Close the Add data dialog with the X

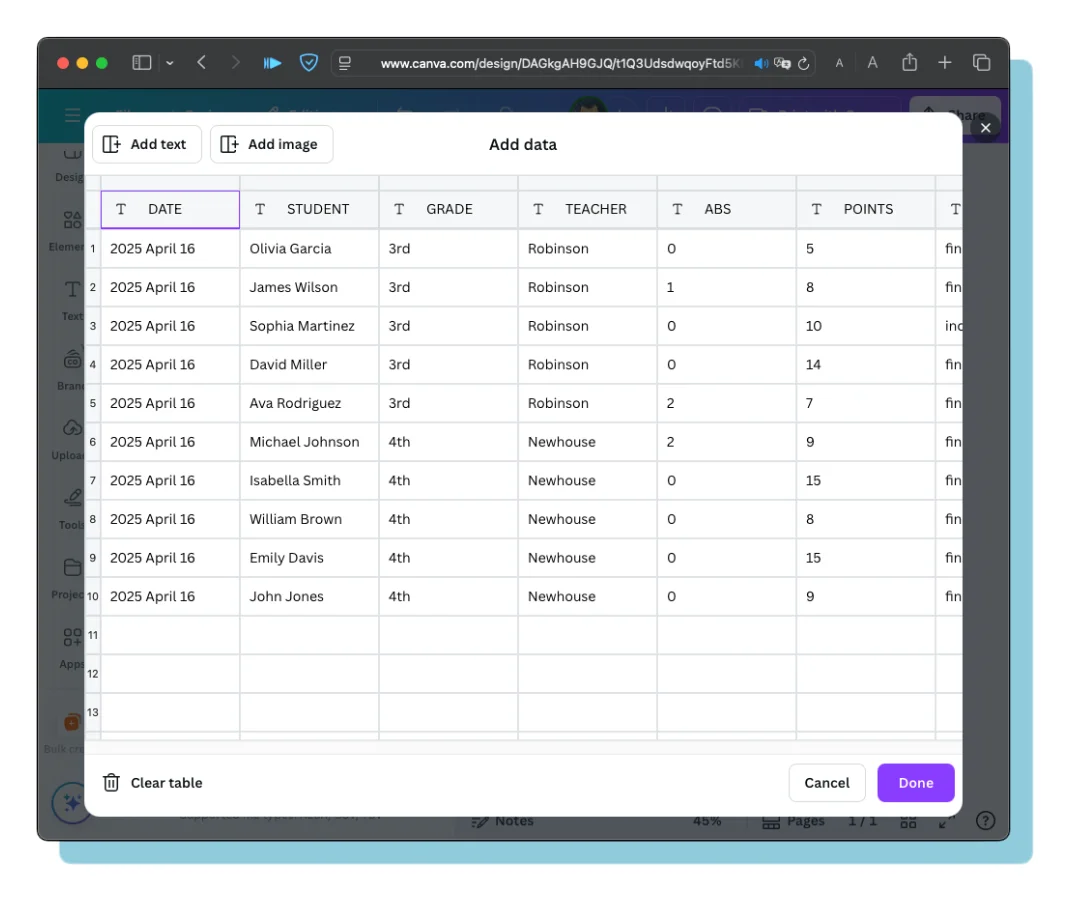985,128
